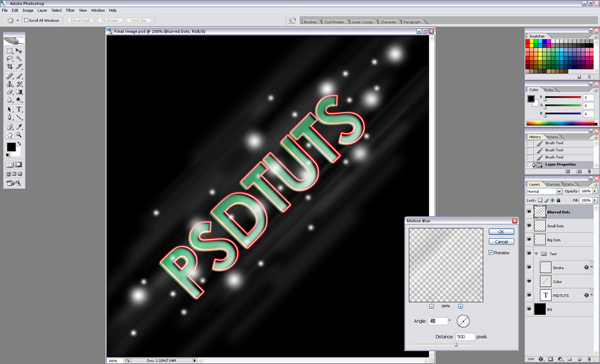Swap foreground and background colors
Screen dimensions: 600x364
[x=19, y=144]
